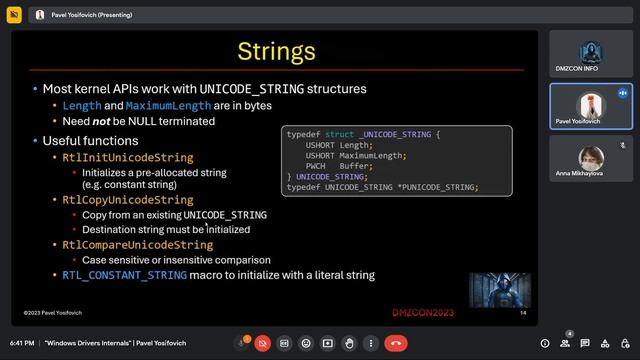
Task: Click the presenter avatar in top bar
Action: pyautogui.click(x=40, y=15)
